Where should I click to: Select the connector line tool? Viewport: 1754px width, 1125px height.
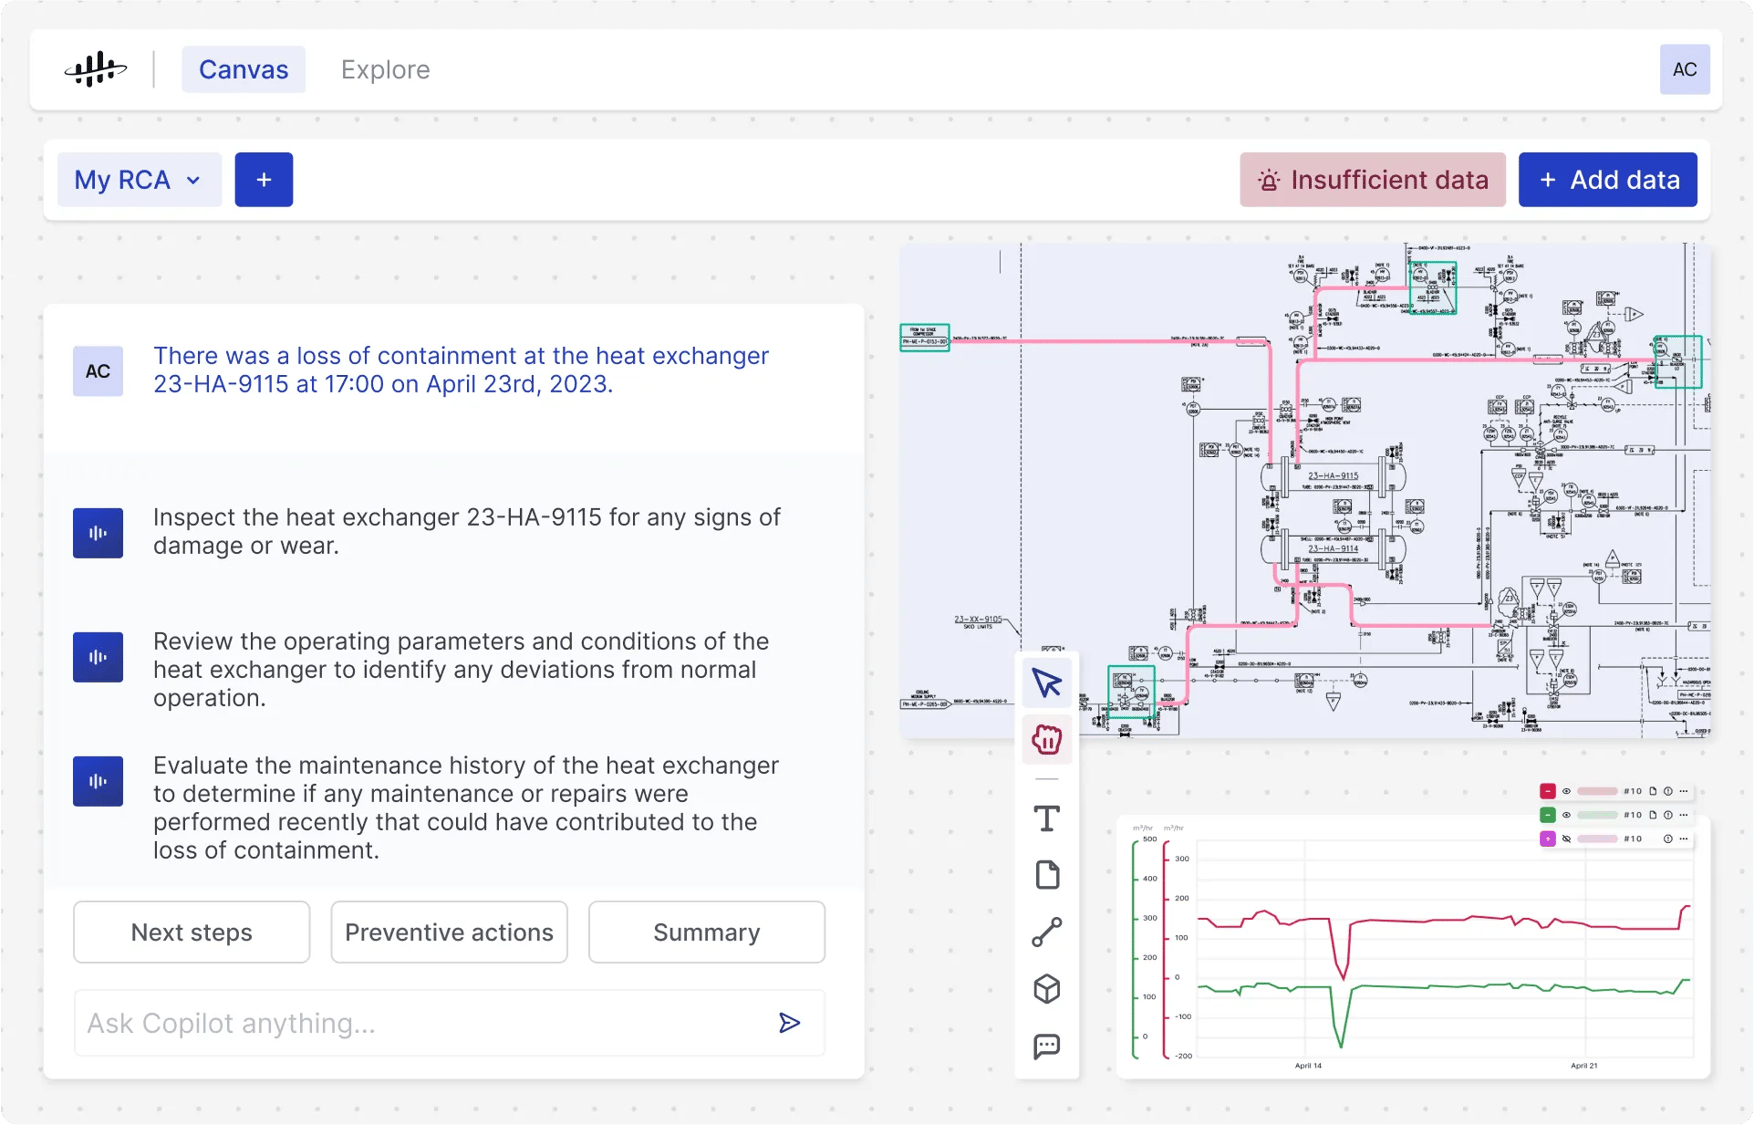coord(1047,932)
